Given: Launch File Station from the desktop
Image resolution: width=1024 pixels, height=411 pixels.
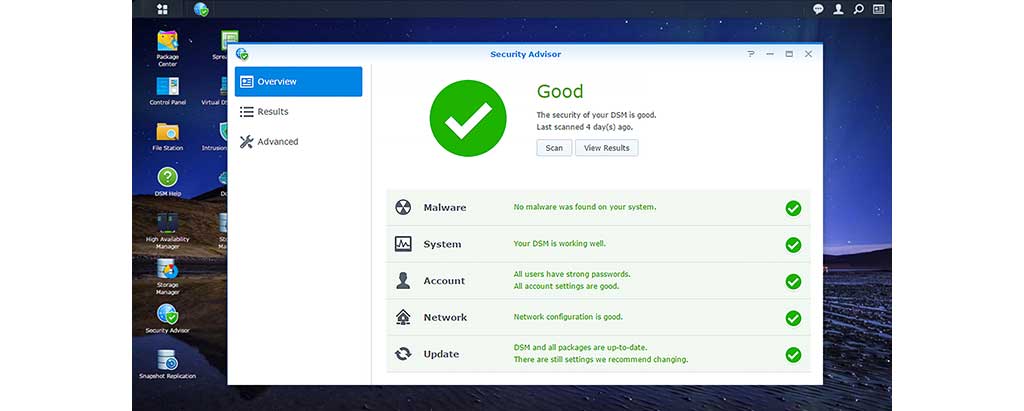Looking at the screenshot, I should [167, 137].
